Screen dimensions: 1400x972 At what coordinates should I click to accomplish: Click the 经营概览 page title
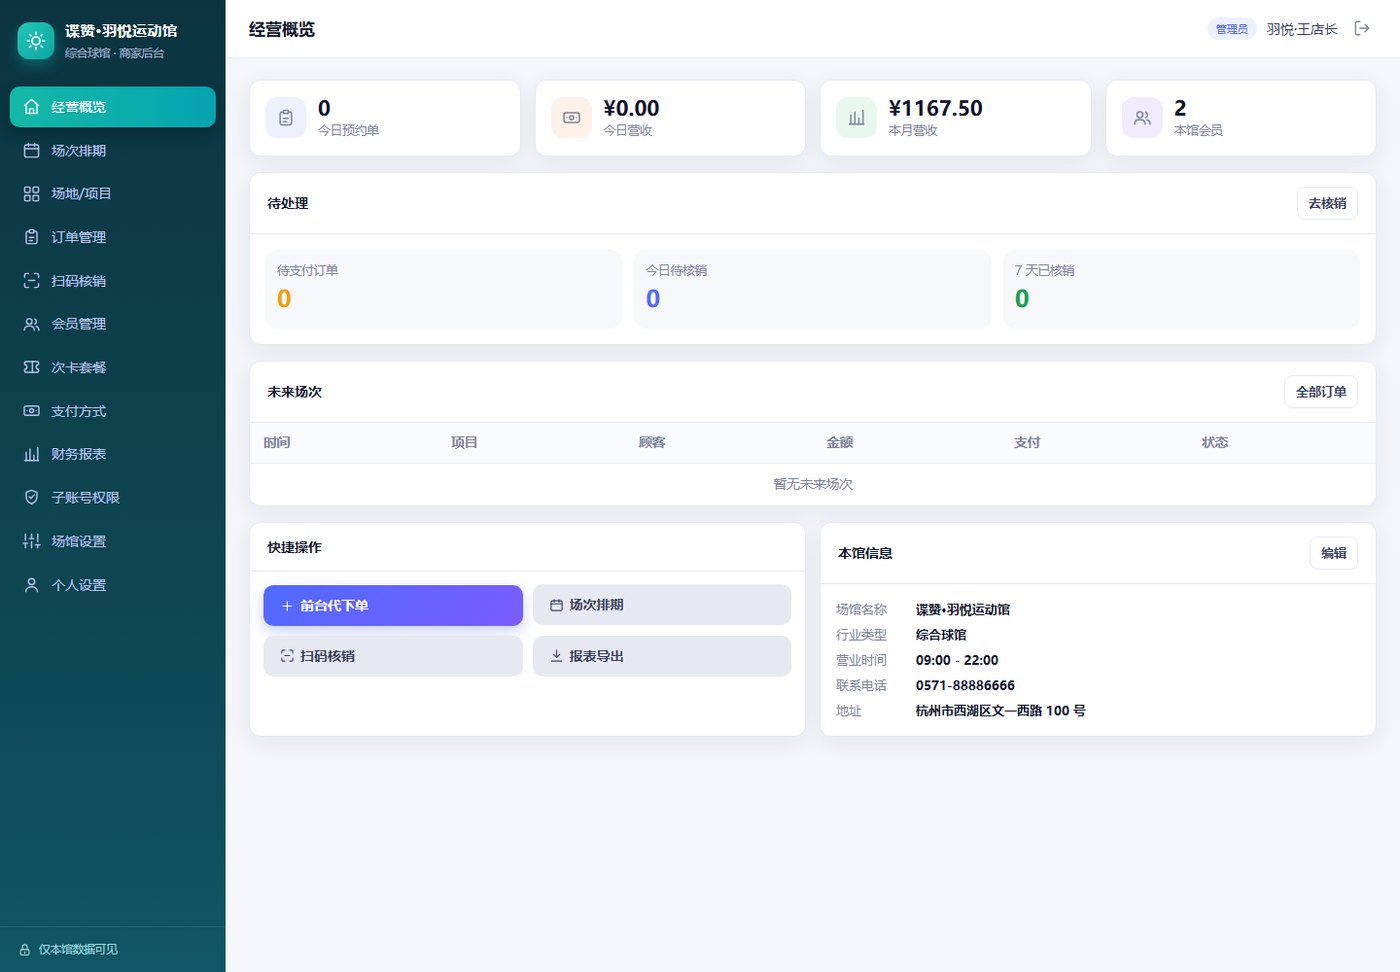pos(282,29)
